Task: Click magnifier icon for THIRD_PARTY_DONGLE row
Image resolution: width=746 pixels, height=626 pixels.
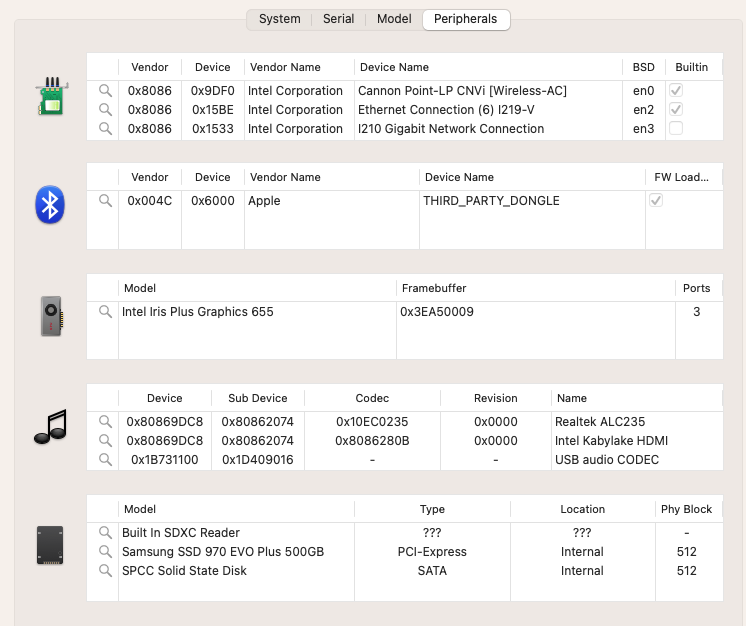Action: (105, 200)
